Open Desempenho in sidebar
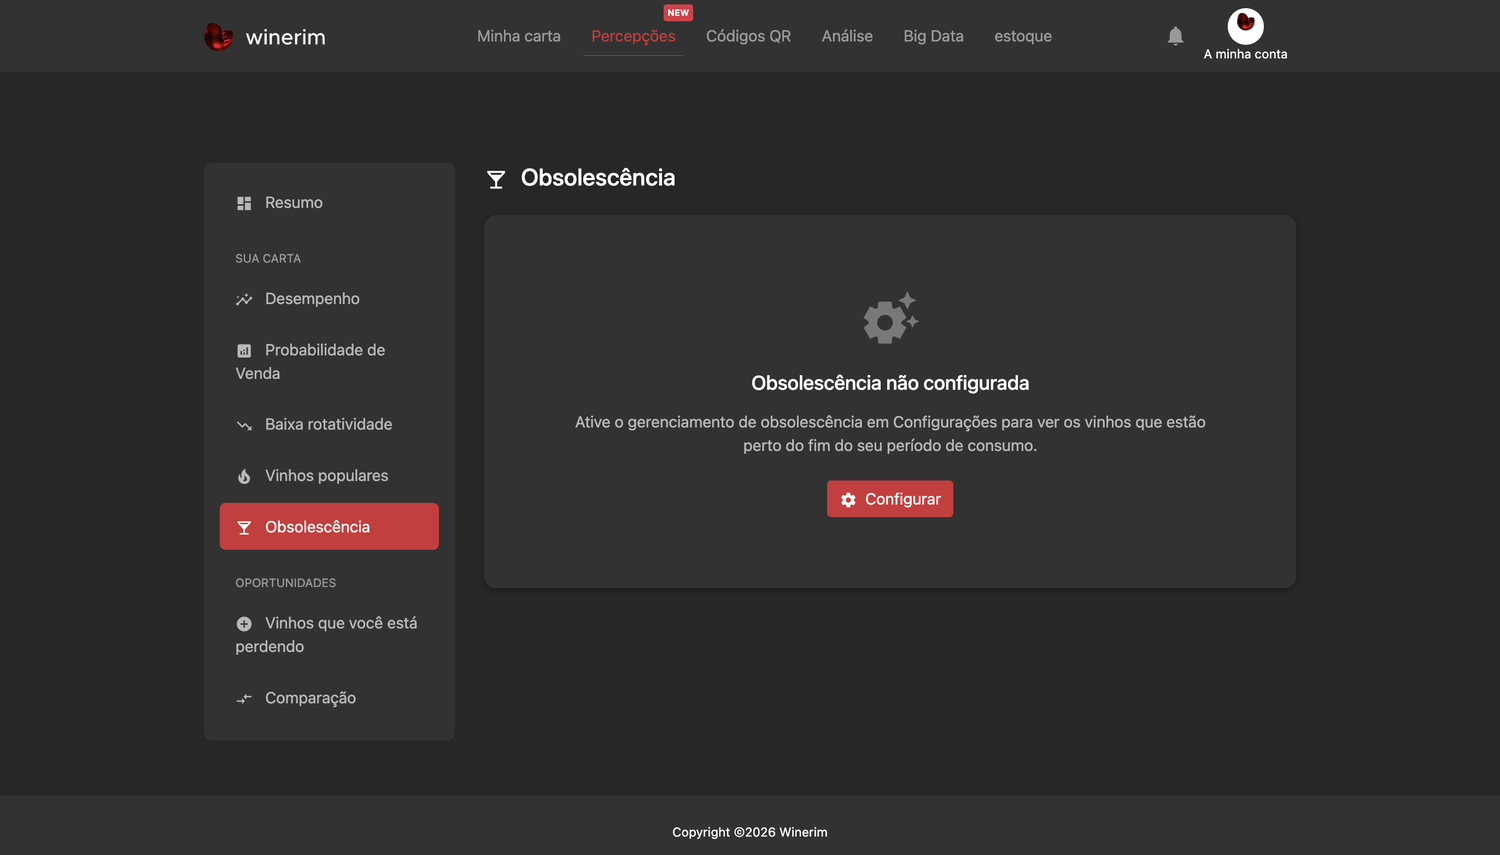Screen dimensions: 1500x855 tap(329, 299)
